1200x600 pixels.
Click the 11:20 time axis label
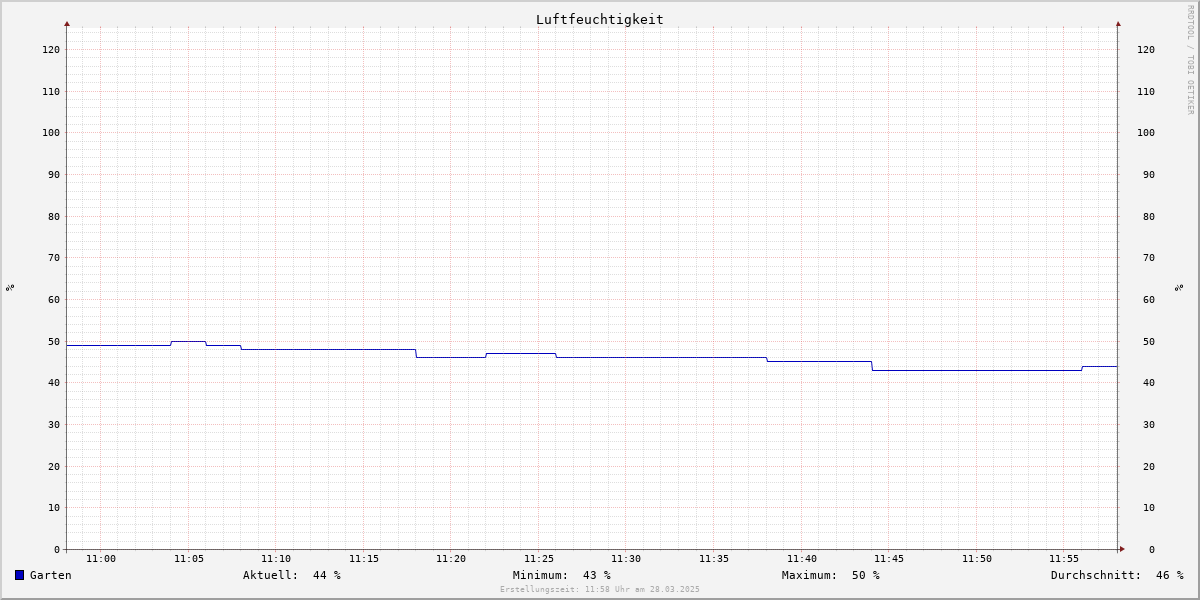(451, 559)
